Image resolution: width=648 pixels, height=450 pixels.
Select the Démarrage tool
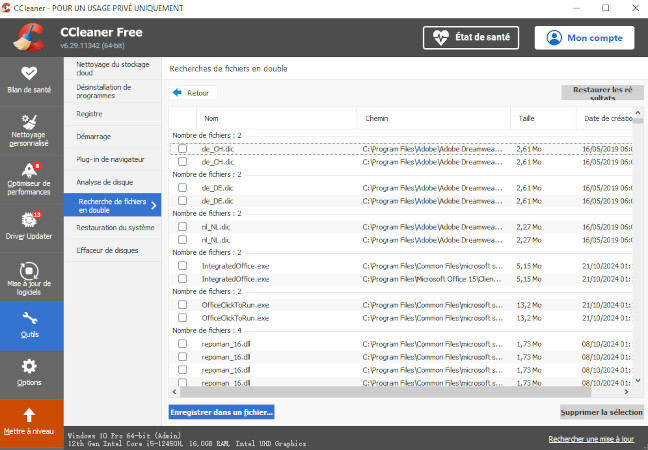pos(112,137)
